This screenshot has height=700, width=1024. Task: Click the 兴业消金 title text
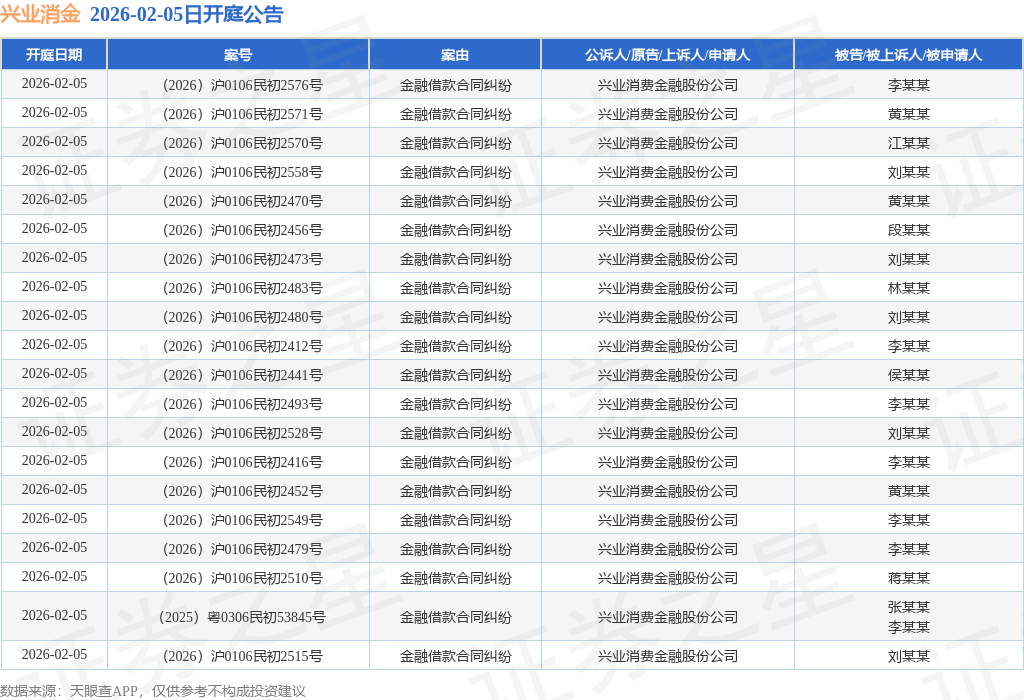[x=40, y=14]
